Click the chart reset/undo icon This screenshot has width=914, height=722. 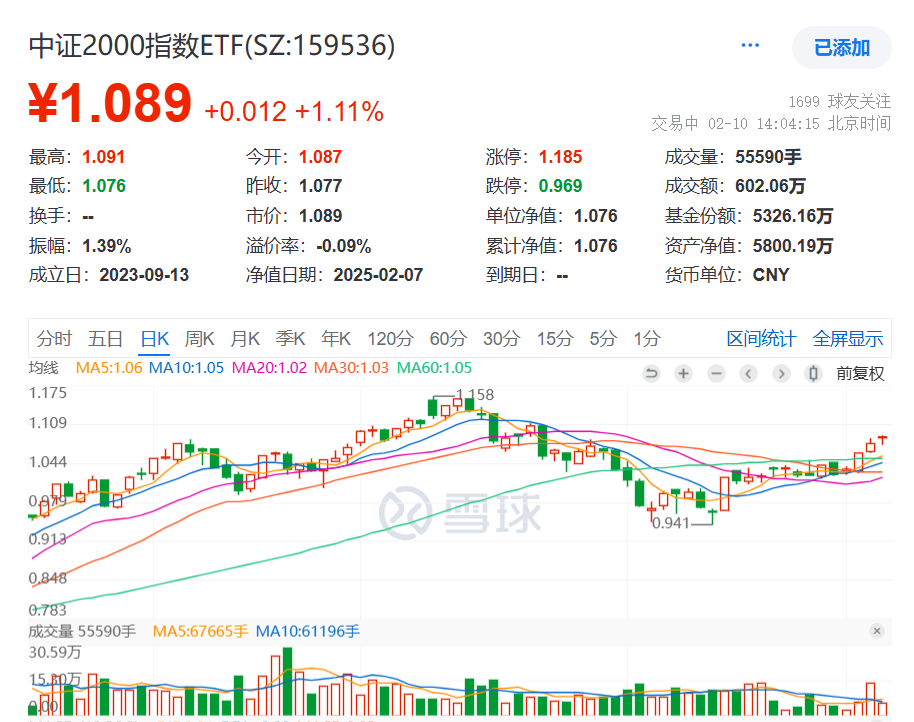coord(652,373)
